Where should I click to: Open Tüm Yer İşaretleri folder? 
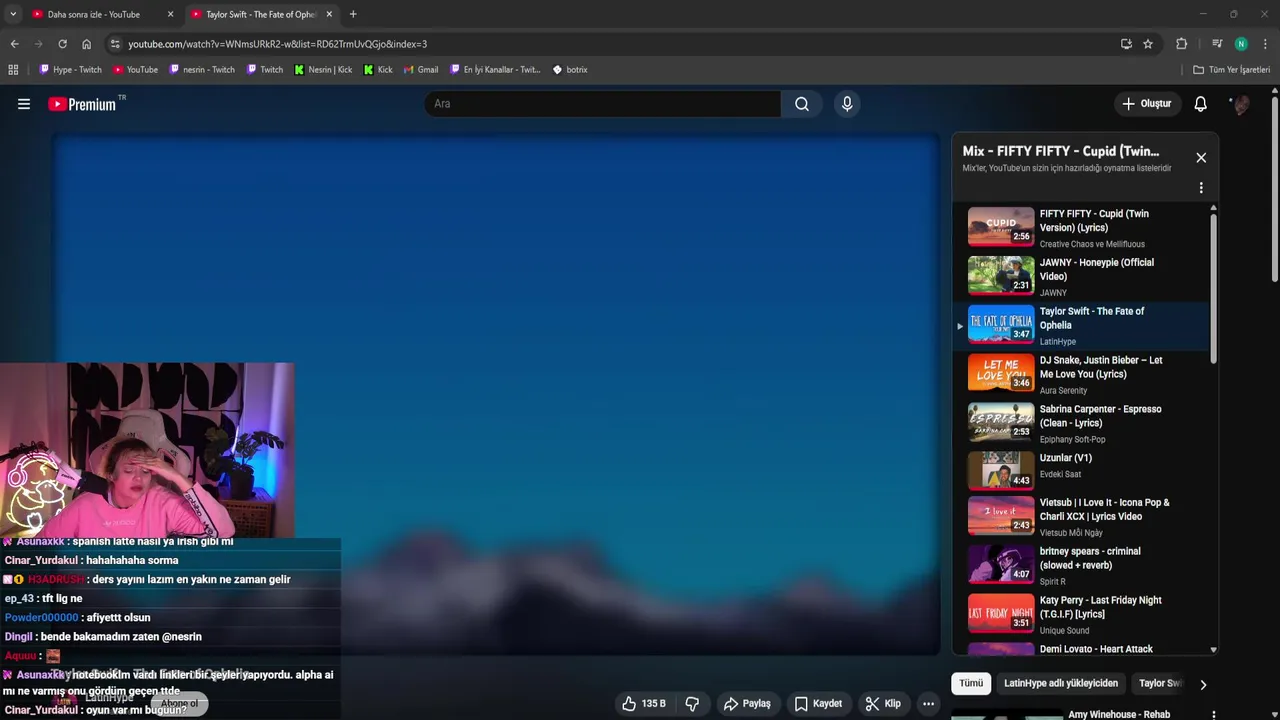tap(1232, 70)
